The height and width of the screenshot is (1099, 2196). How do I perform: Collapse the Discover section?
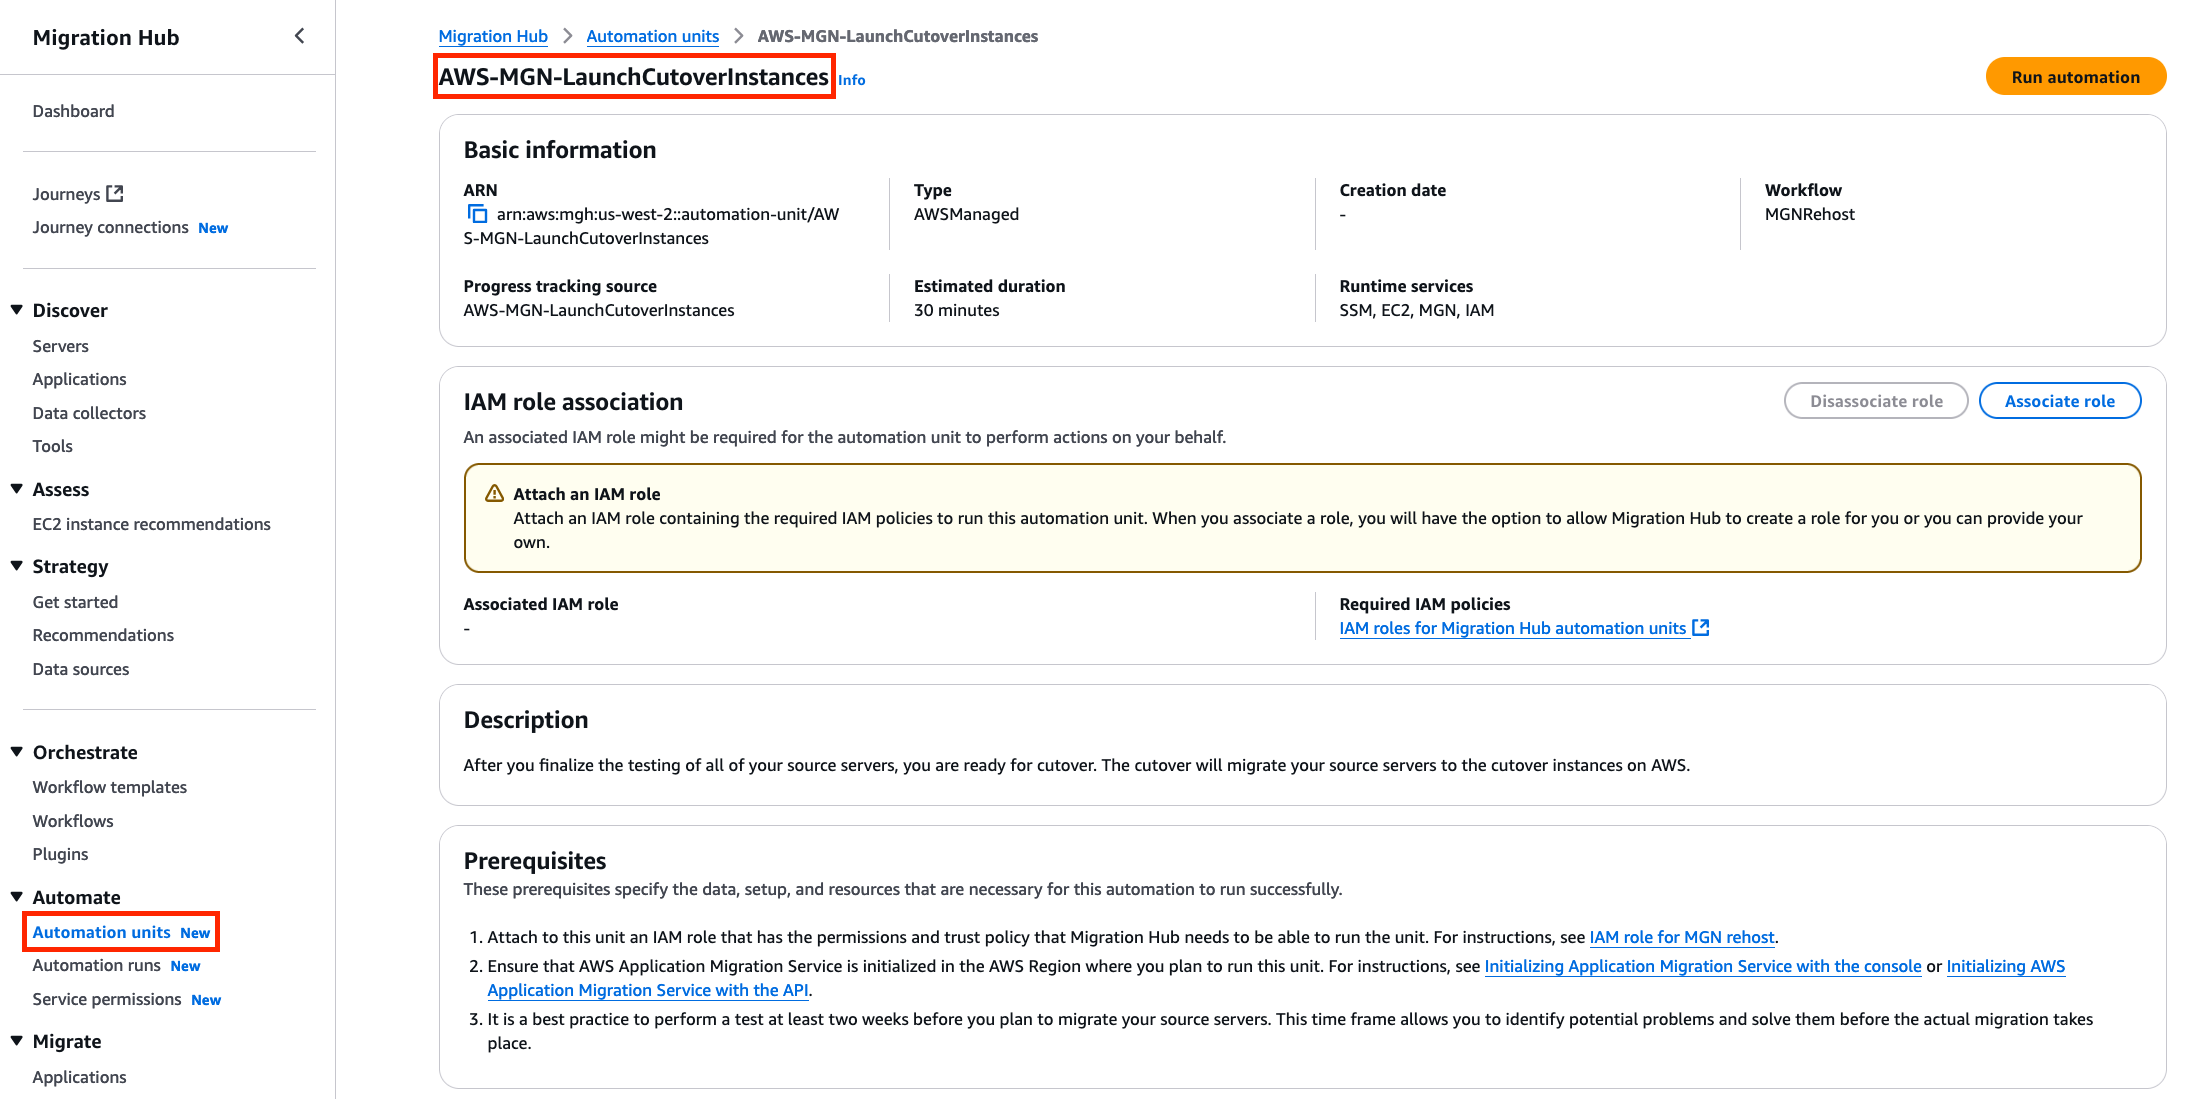coord(16,309)
